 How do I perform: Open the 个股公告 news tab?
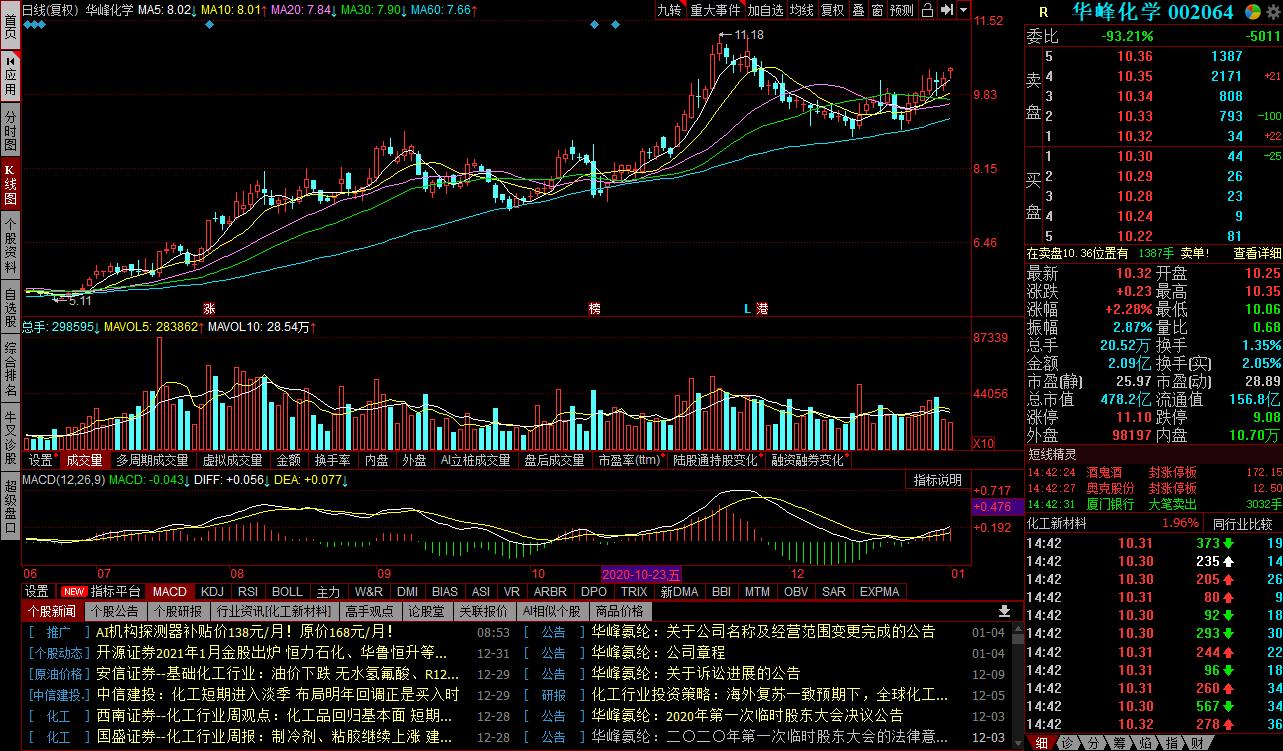tap(114, 611)
